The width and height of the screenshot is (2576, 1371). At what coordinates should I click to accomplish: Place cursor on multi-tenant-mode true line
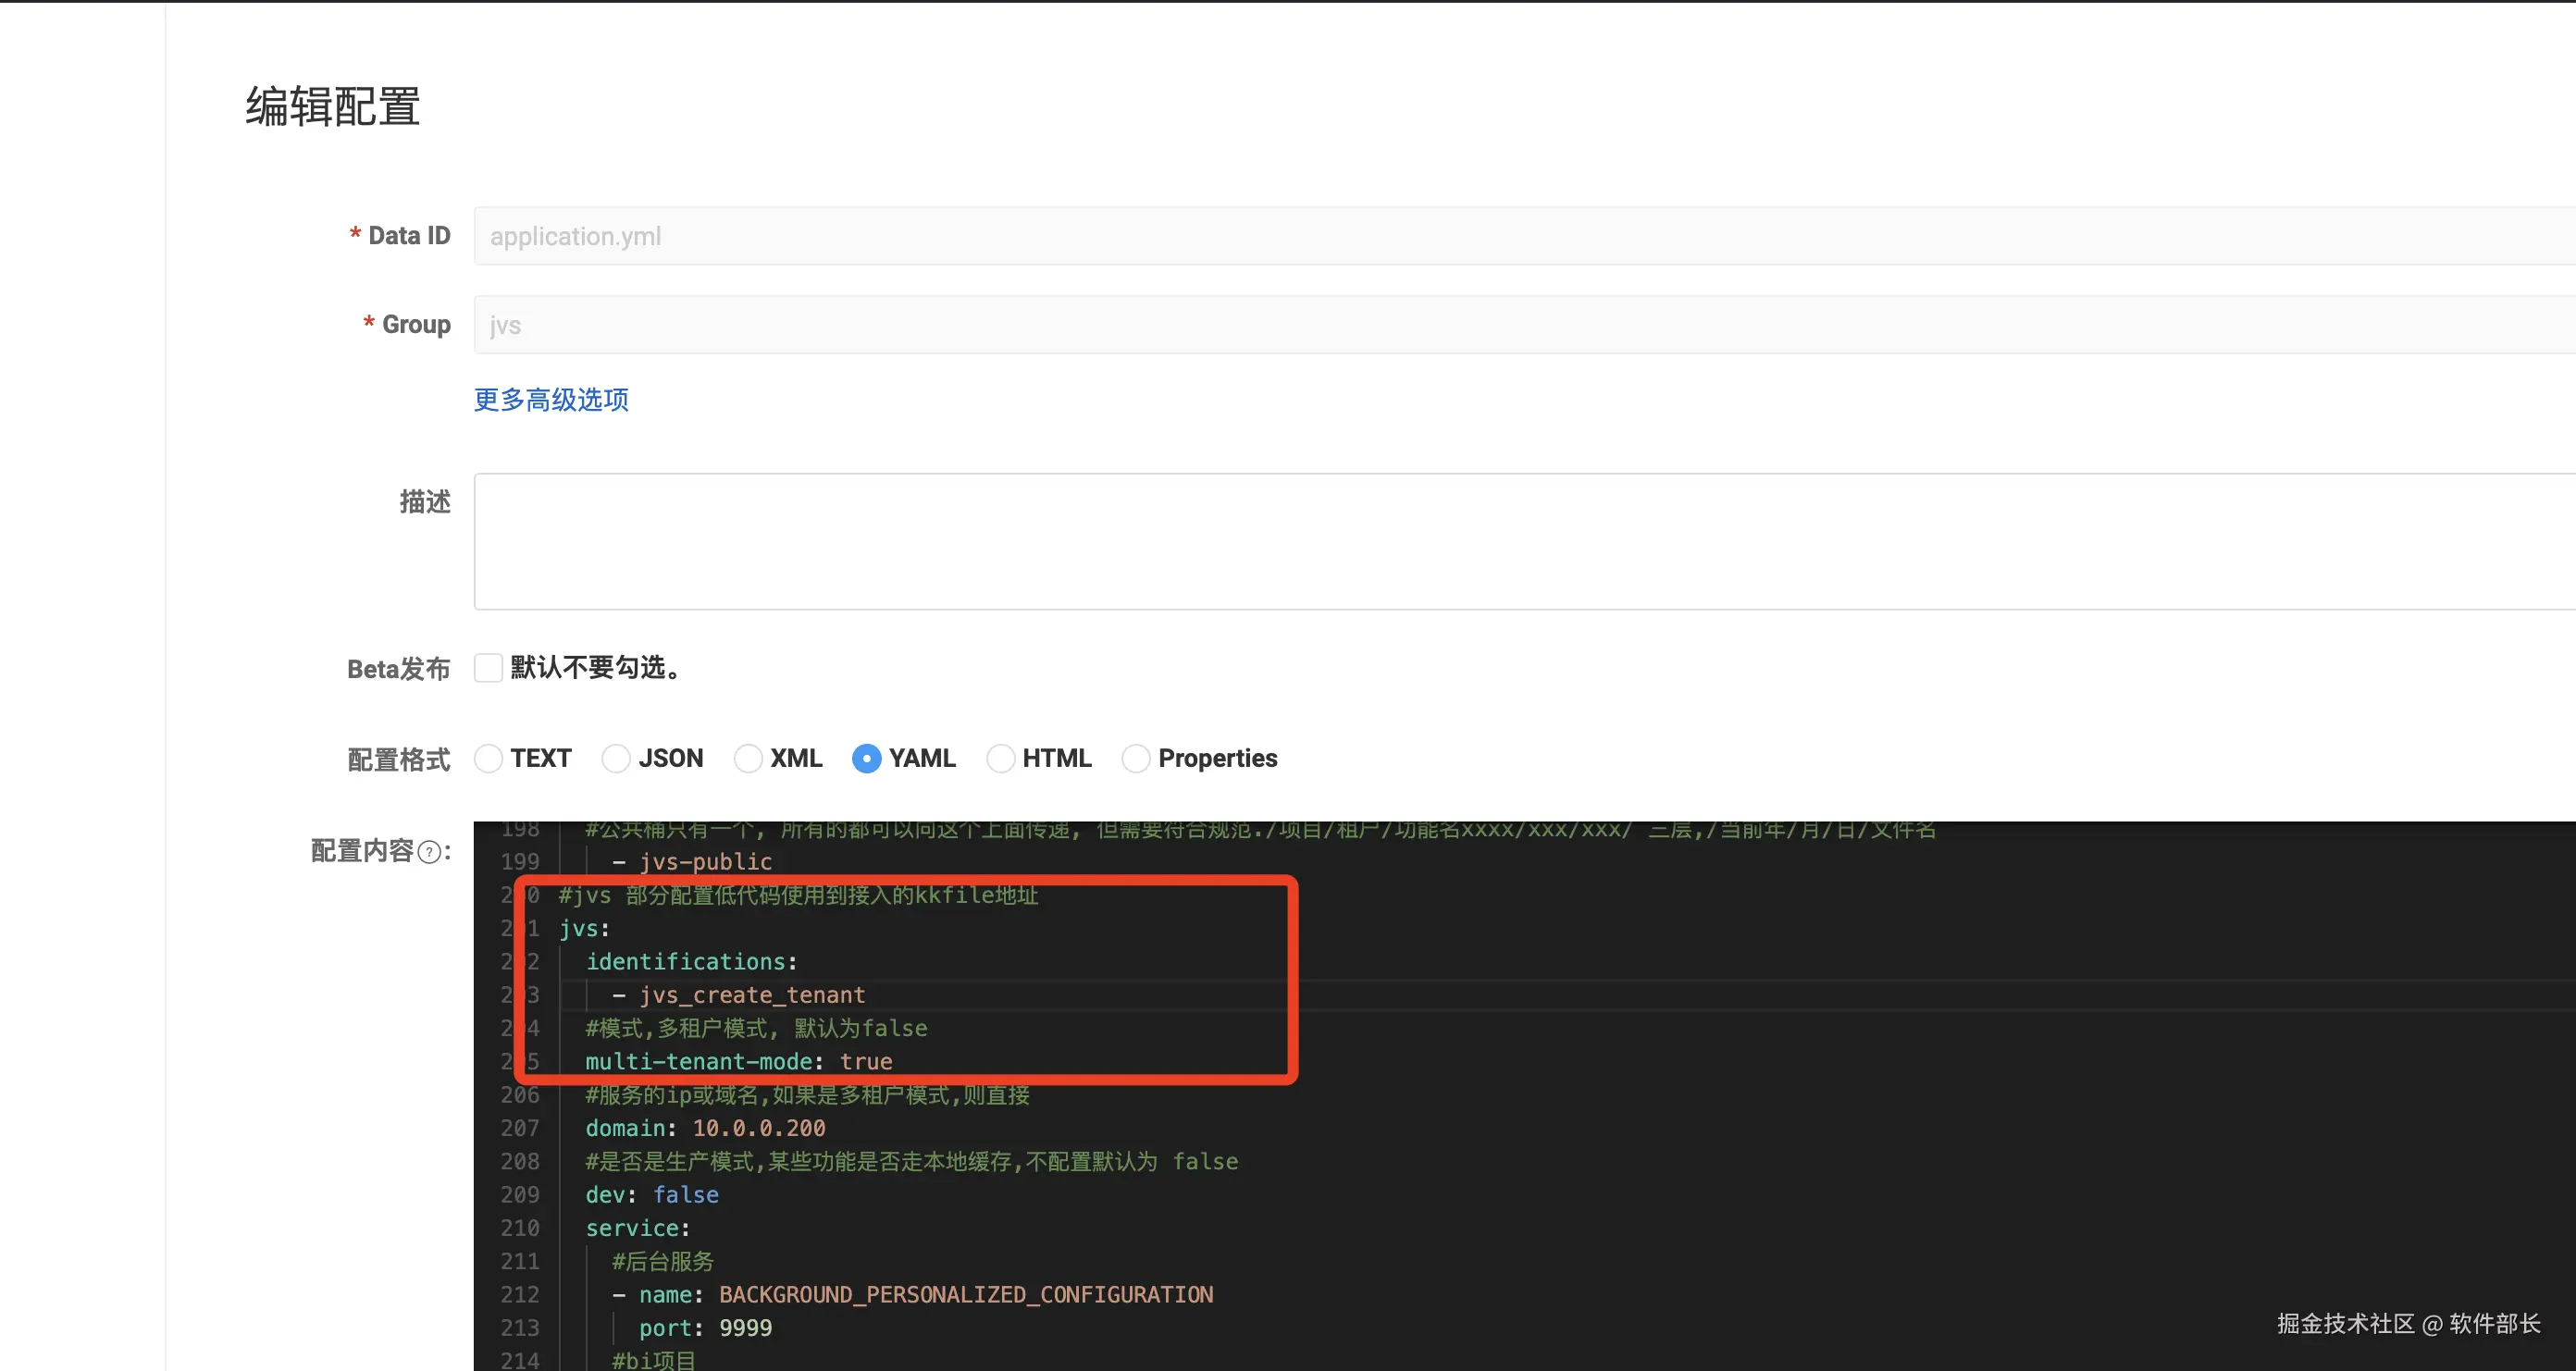point(738,1062)
